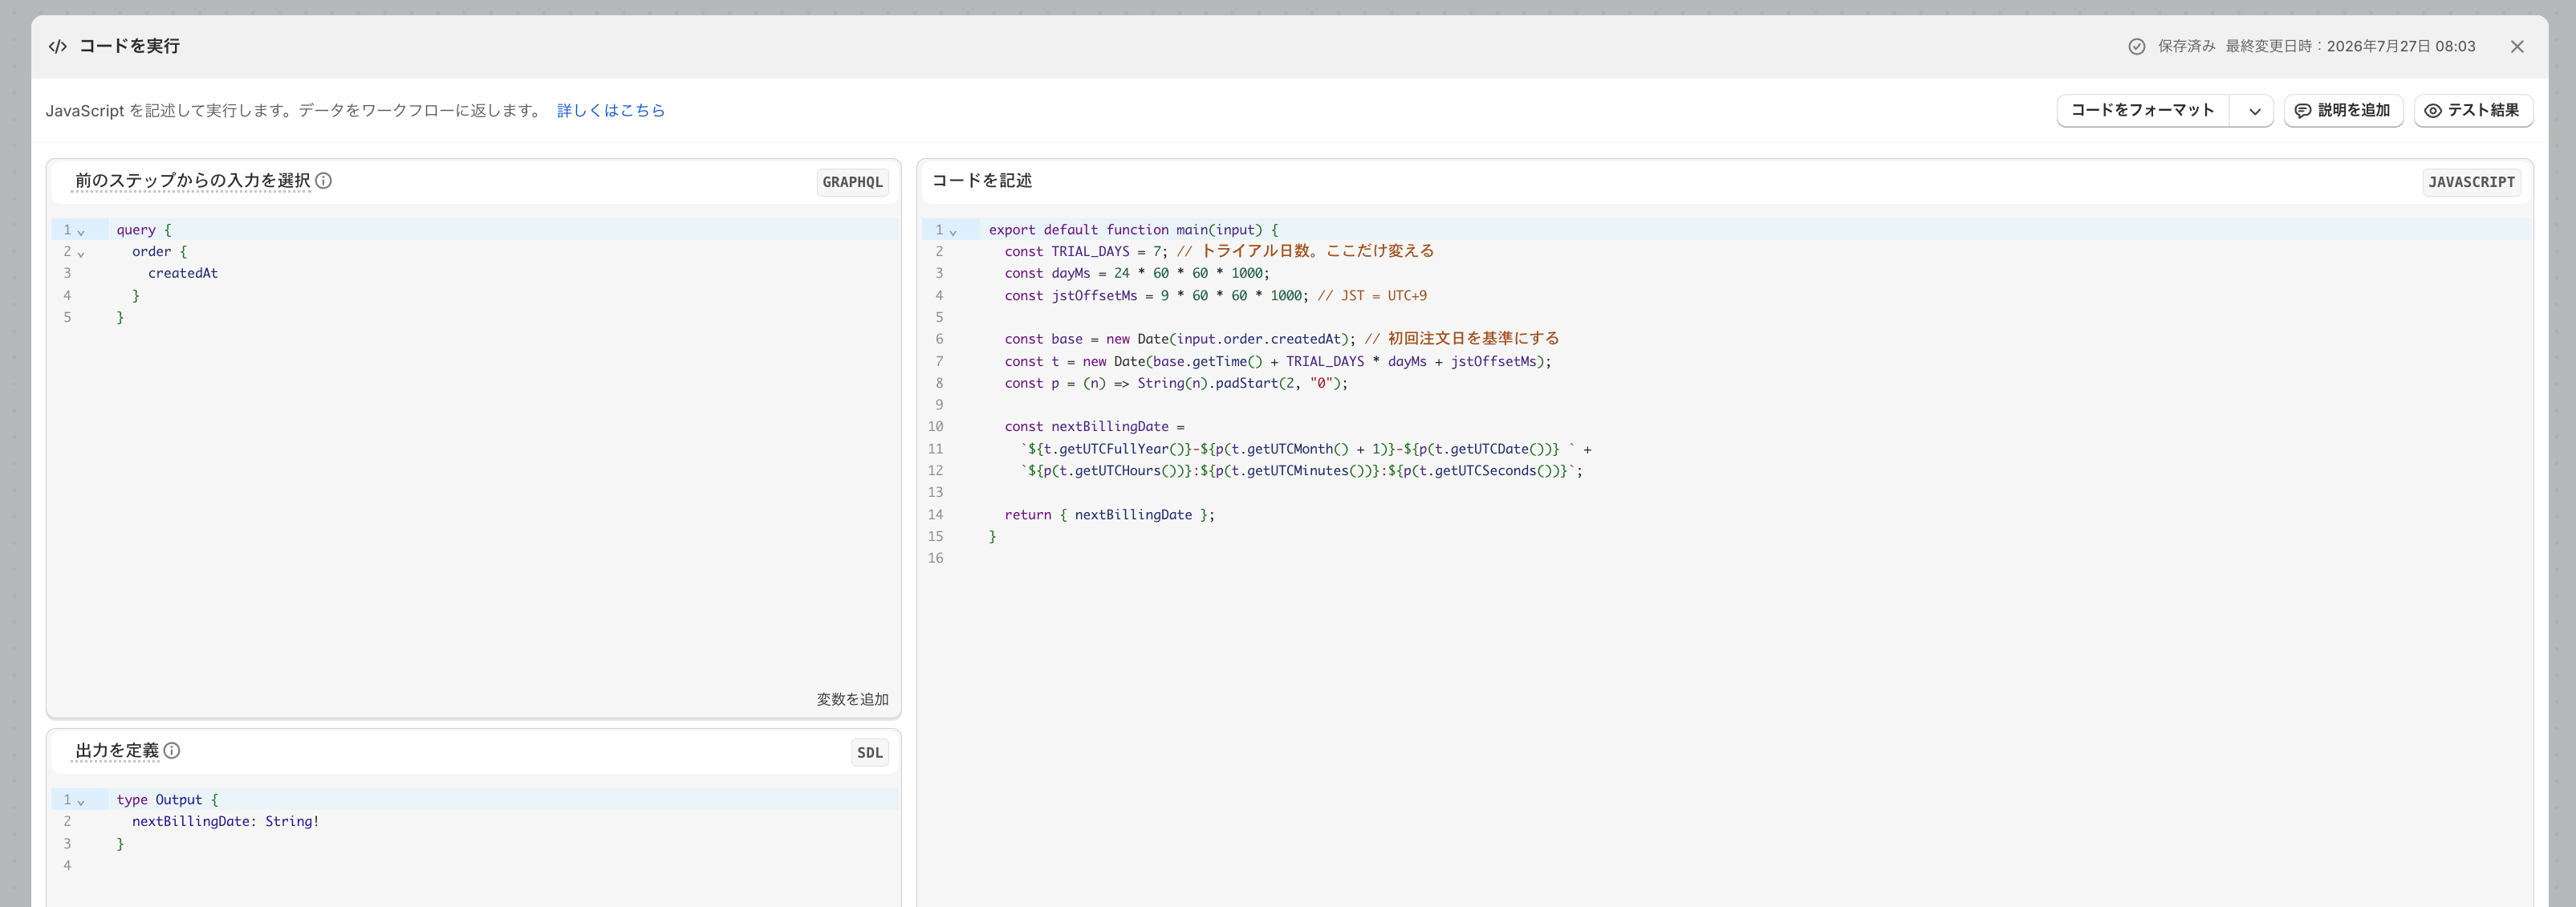Viewport: 2576px width, 907px height.
Task: Collapse the query block fold arrow on line 1
Action: coord(81,231)
